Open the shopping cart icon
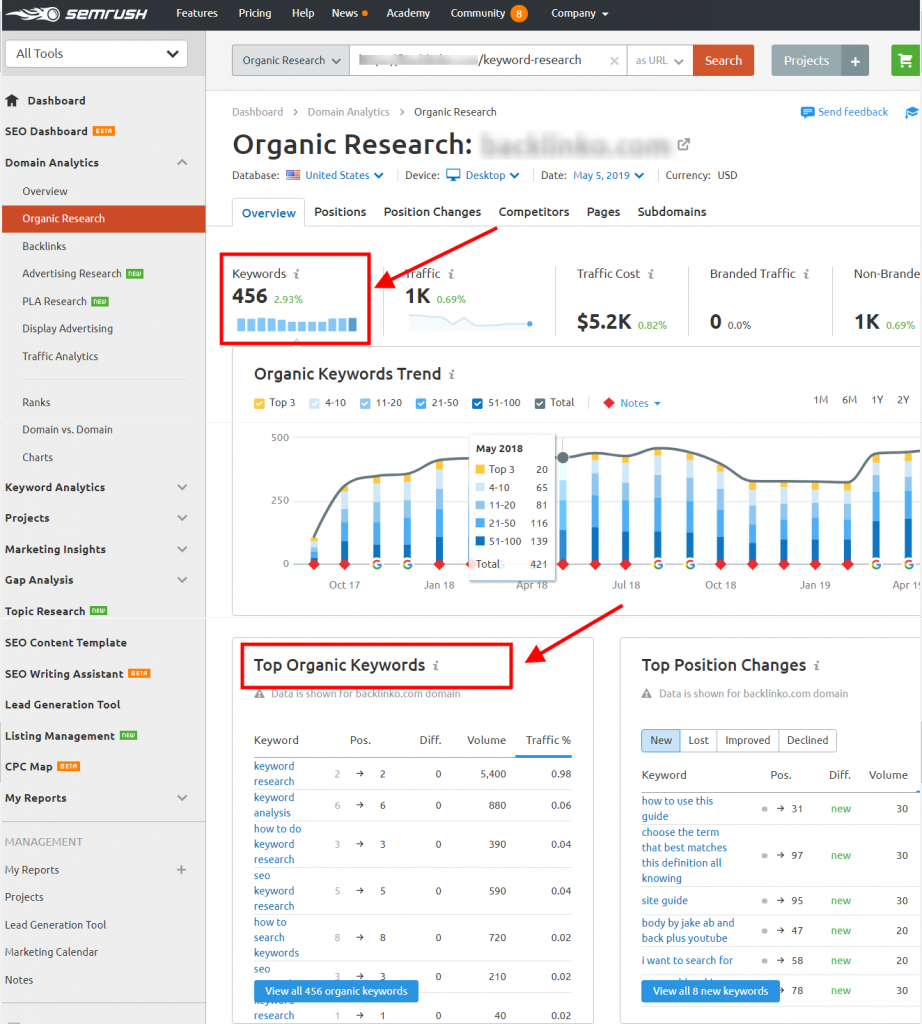Image resolution: width=922 pixels, height=1024 pixels. click(906, 61)
